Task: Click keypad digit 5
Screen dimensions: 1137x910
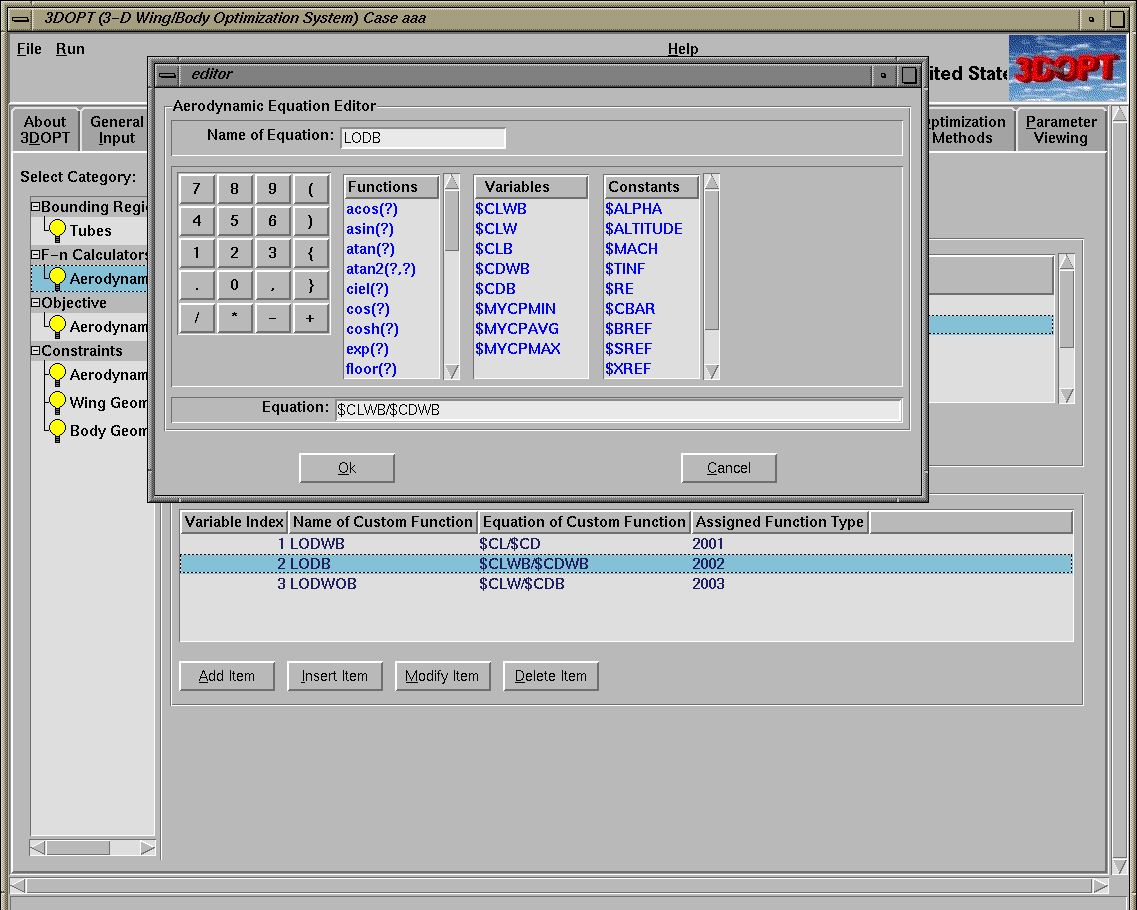Action: [234, 220]
